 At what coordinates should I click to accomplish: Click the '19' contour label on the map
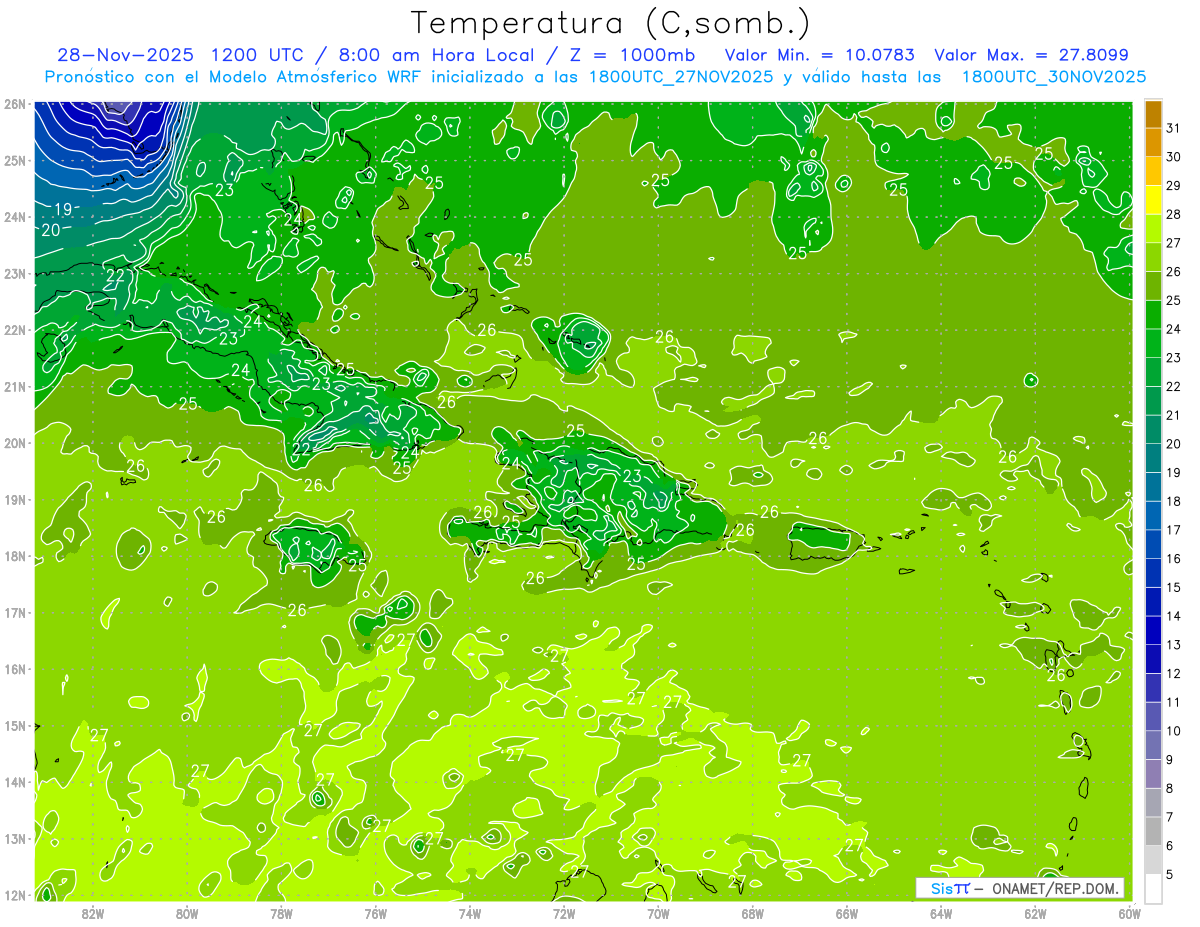point(63,209)
